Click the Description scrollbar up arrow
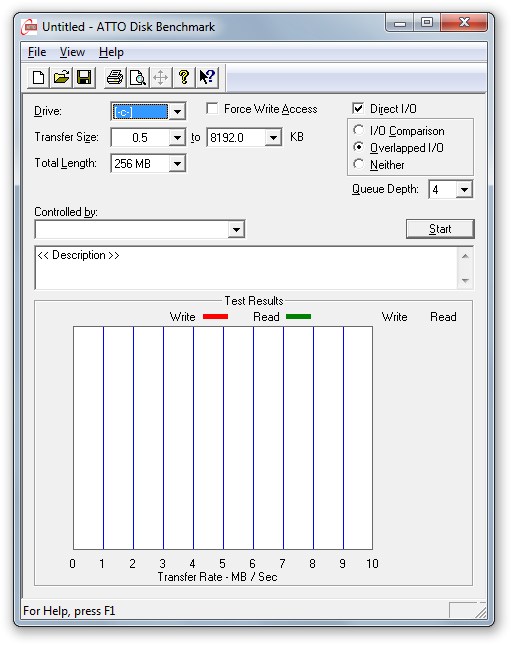 tap(465, 256)
